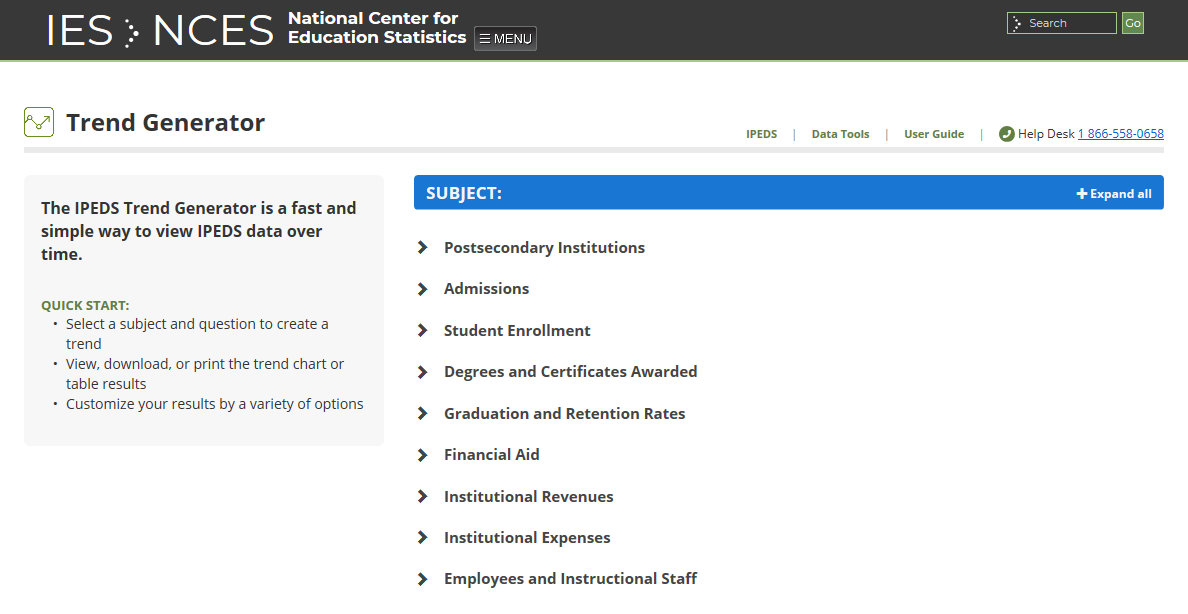Screen dimensions: 1188x614
Task: Click the QUICK START heading
Action: tap(85, 305)
